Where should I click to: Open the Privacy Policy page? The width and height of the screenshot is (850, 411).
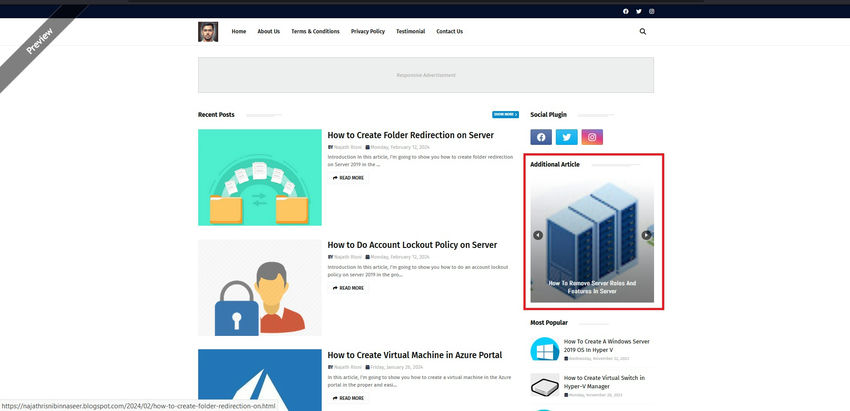[368, 31]
